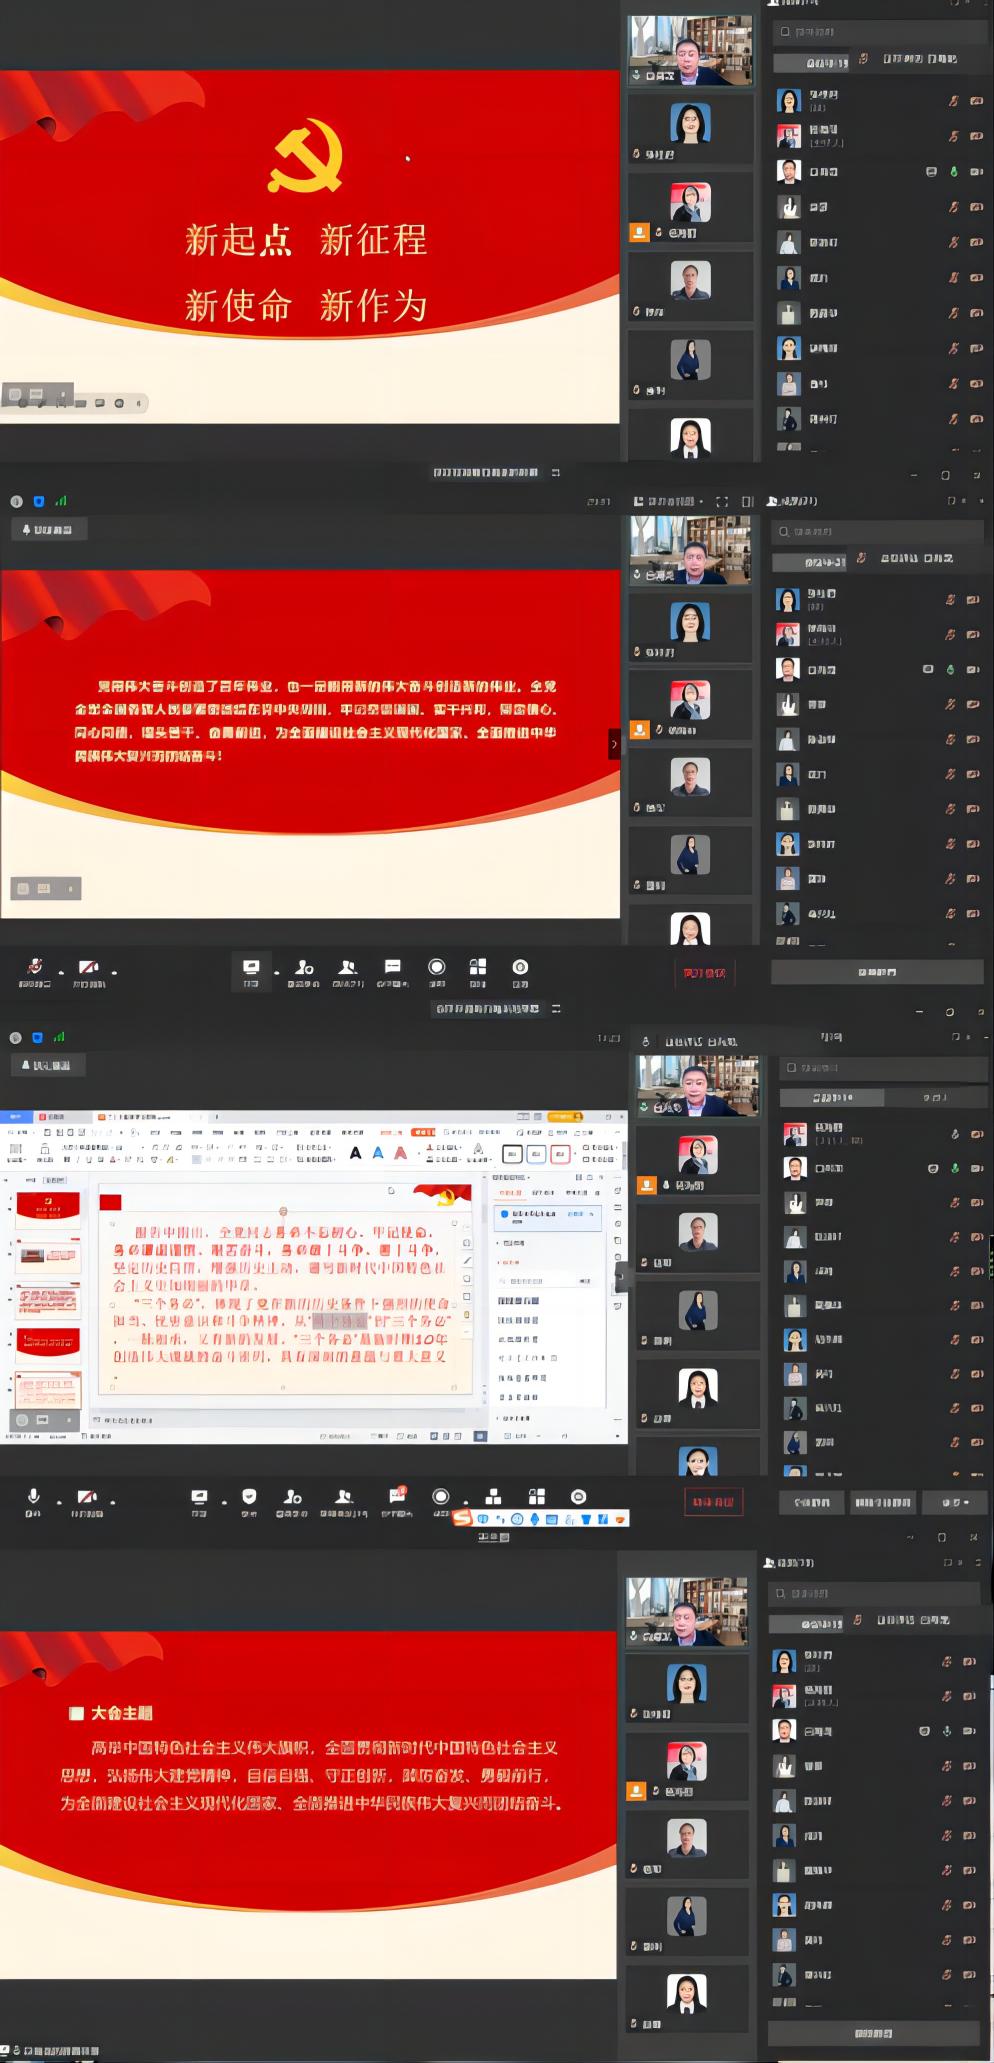Choose the red A text color preset in WPS
The height and width of the screenshot is (2063, 994).
click(401, 1153)
